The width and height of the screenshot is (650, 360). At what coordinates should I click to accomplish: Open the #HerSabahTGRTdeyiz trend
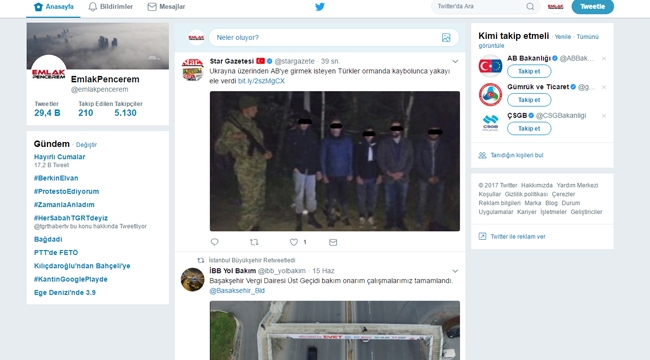(71, 218)
